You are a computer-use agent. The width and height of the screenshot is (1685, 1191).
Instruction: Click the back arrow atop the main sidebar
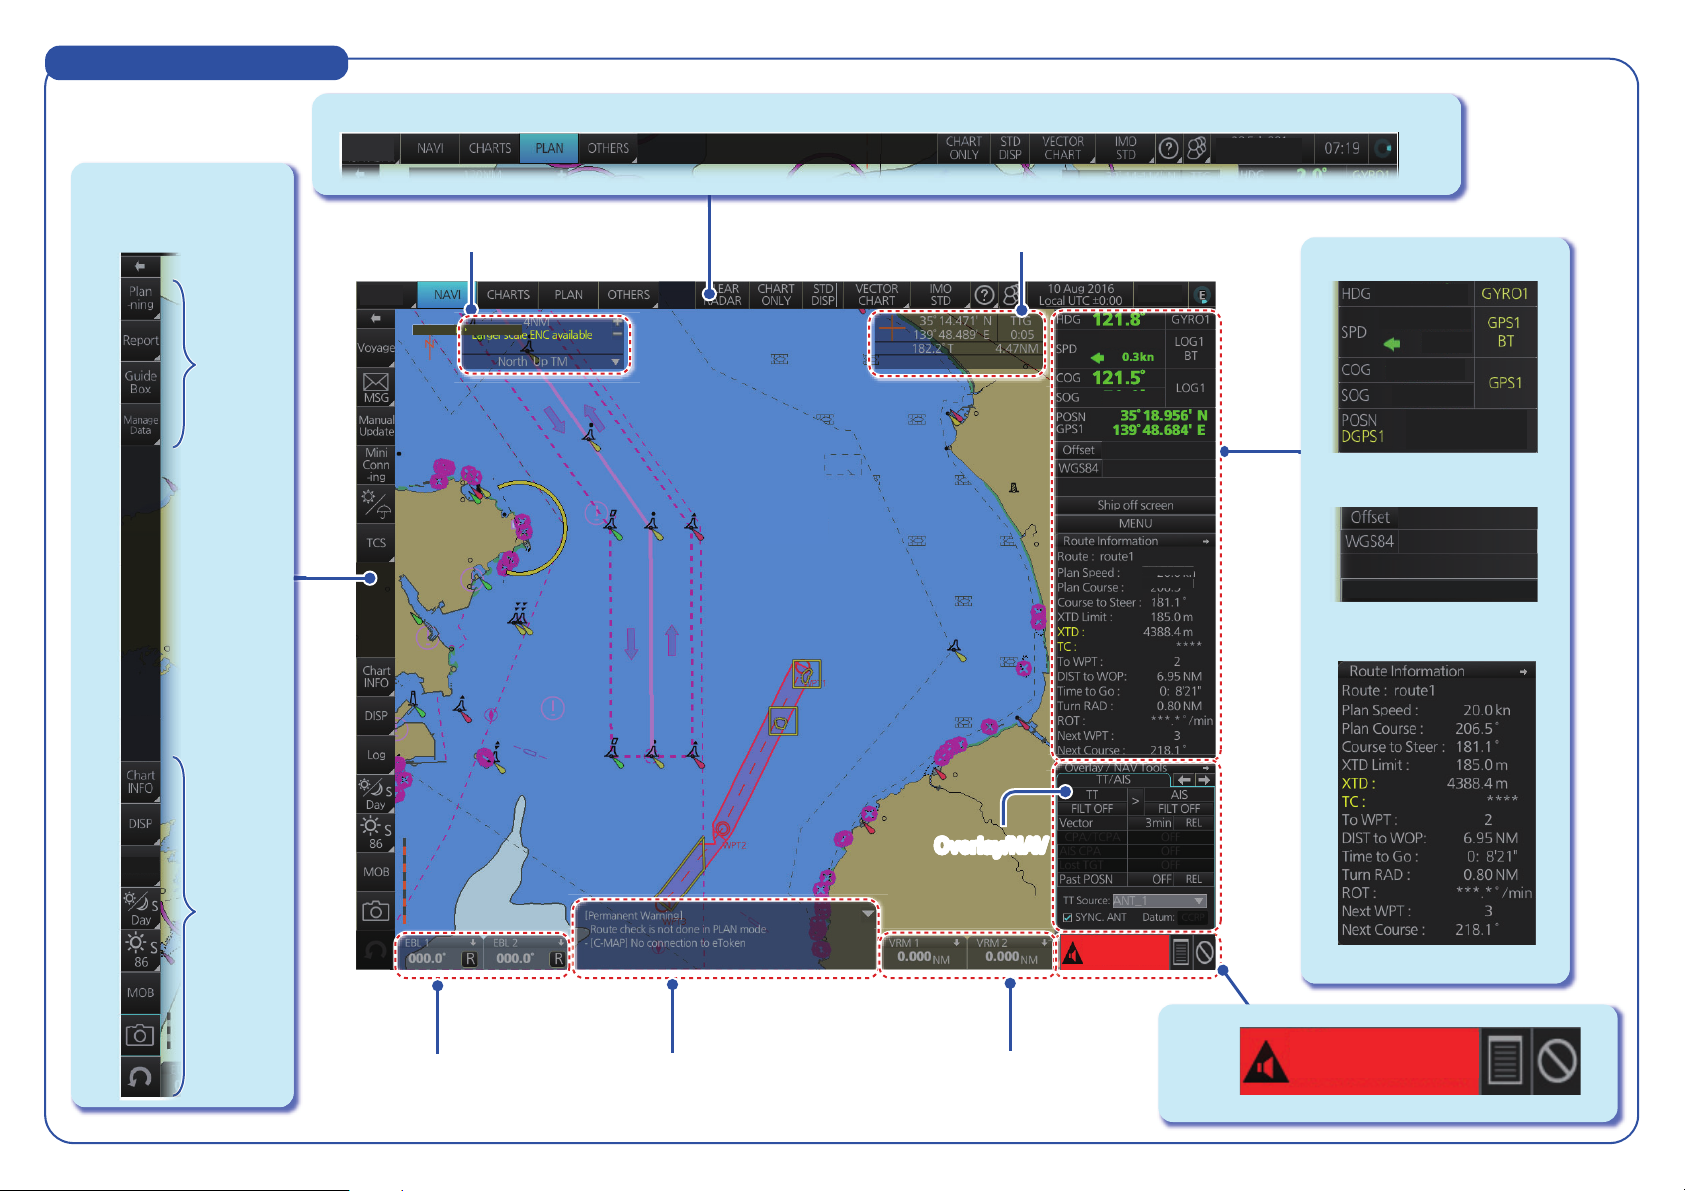(x=376, y=319)
